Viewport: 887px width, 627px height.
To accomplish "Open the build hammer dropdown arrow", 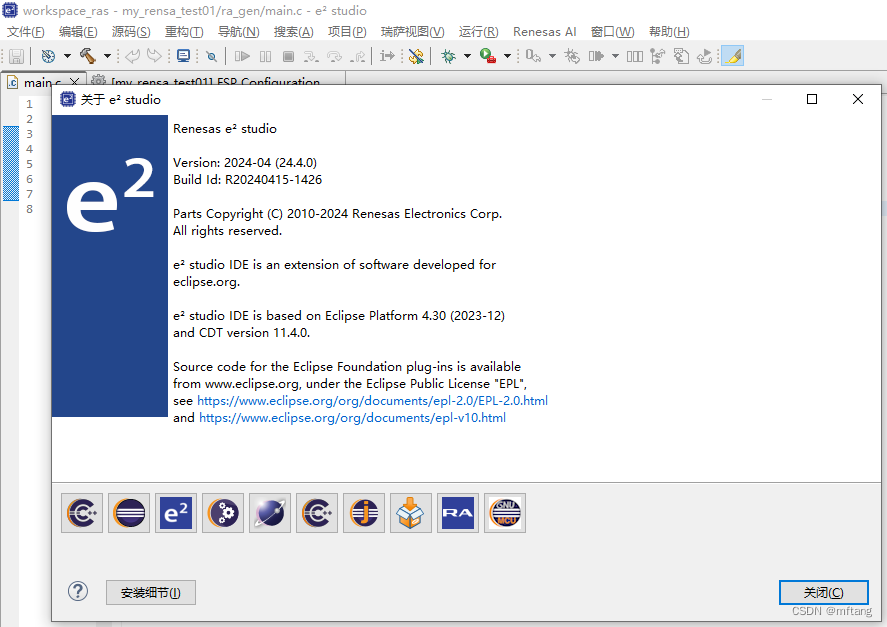I will [x=106, y=57].
